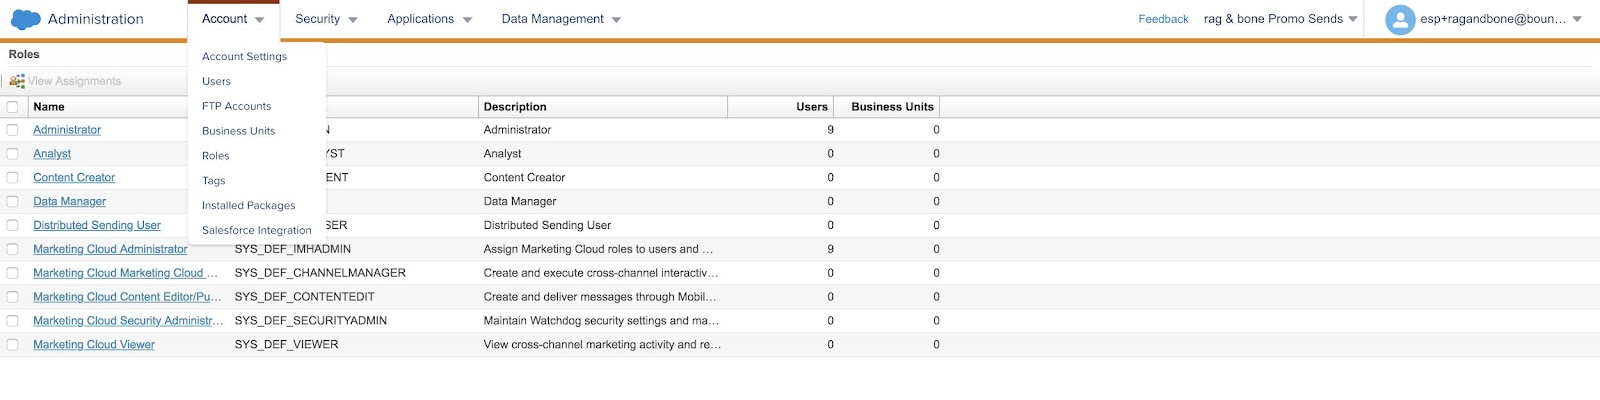Check the Marketing Cloud Administrator checkbox
This screenshot has height=400, width=1600.
13,249
